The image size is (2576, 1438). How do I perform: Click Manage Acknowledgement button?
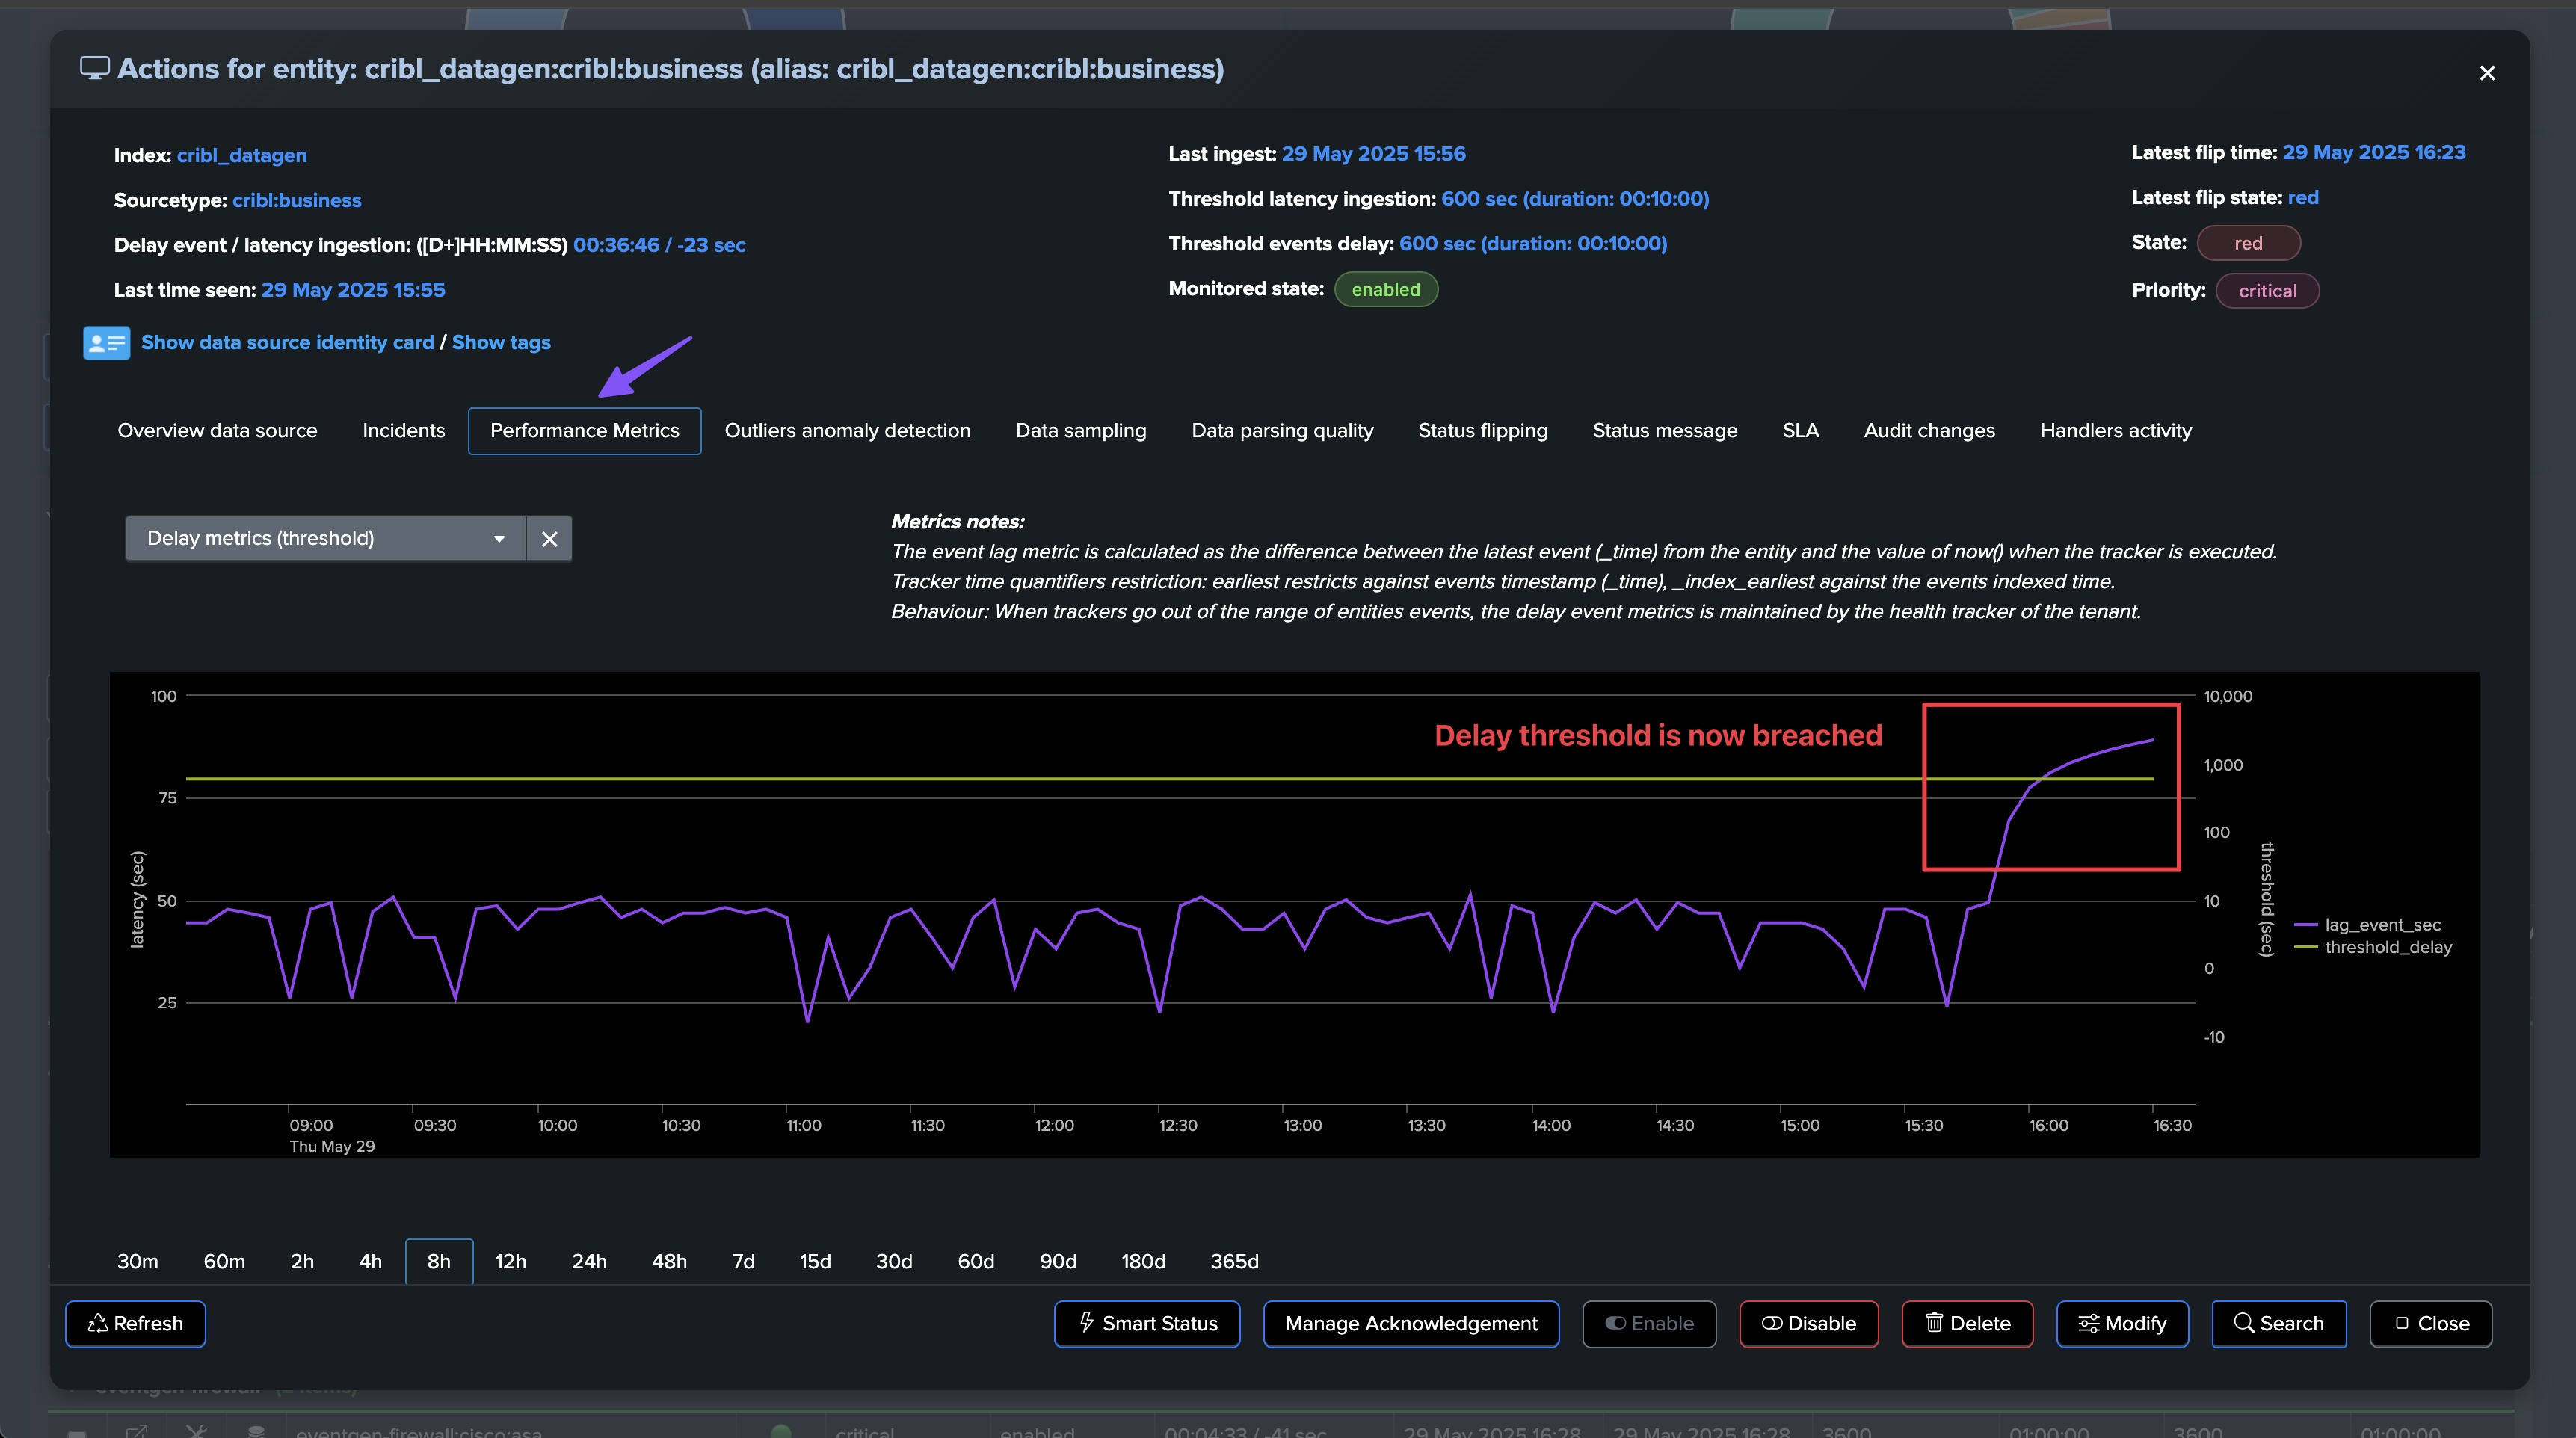tap(1410, 1323)
